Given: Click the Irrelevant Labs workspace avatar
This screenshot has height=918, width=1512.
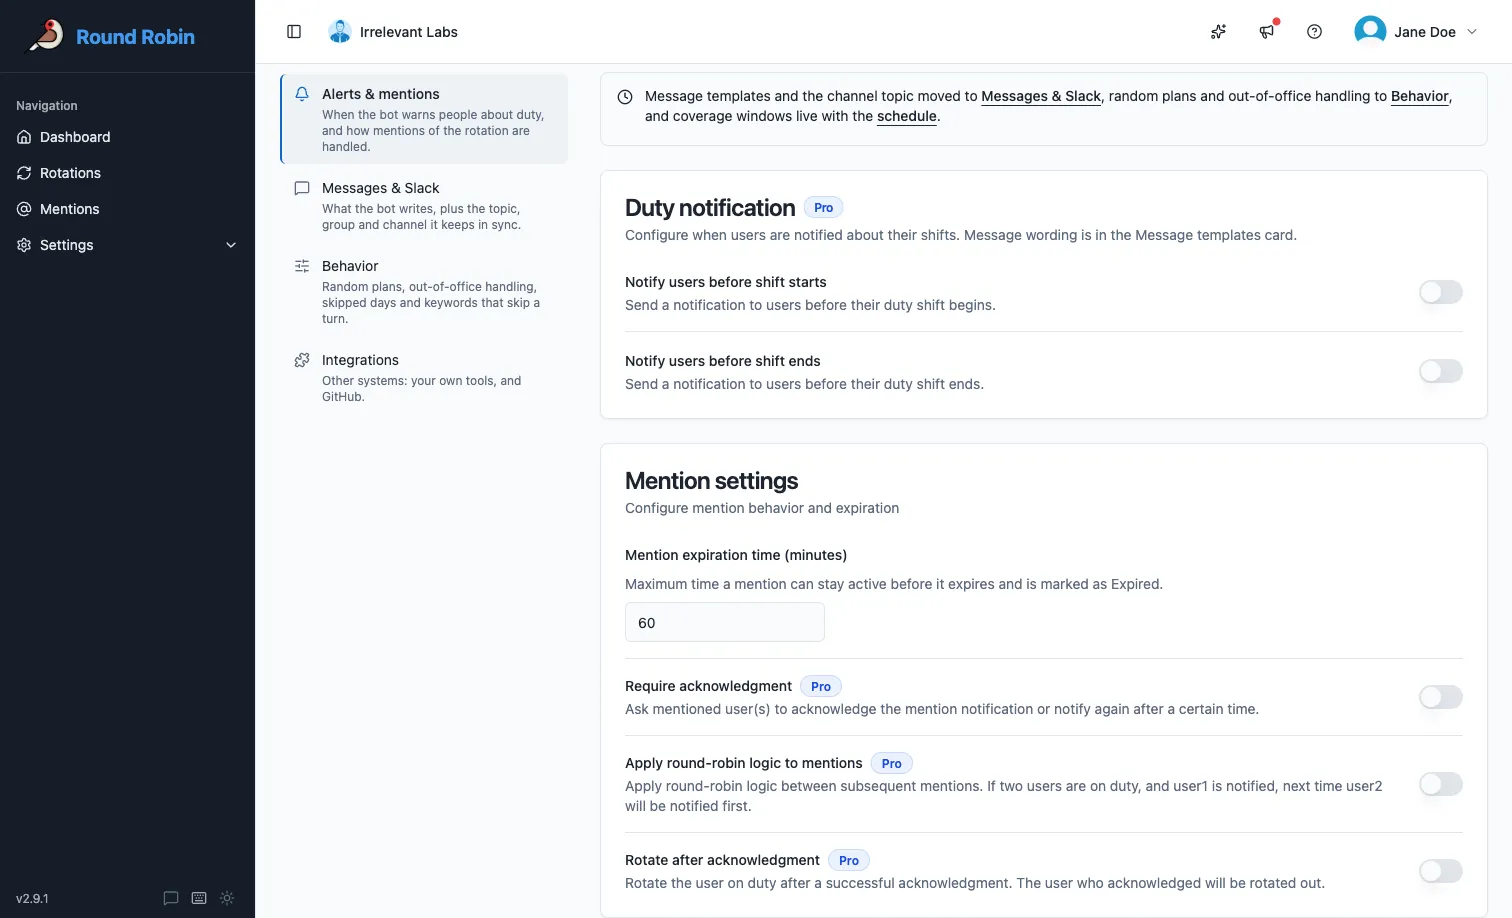Looking at the screenshot, I should click(340, 32).
